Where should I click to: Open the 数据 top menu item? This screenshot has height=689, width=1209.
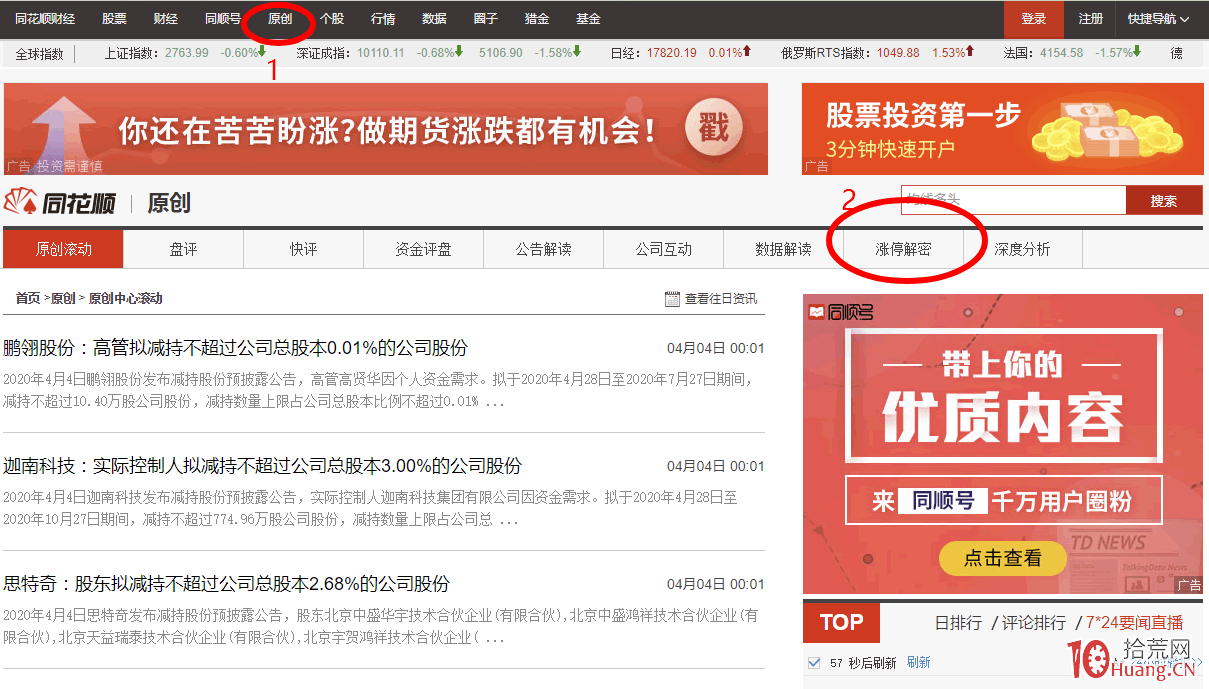pos(434,19)
